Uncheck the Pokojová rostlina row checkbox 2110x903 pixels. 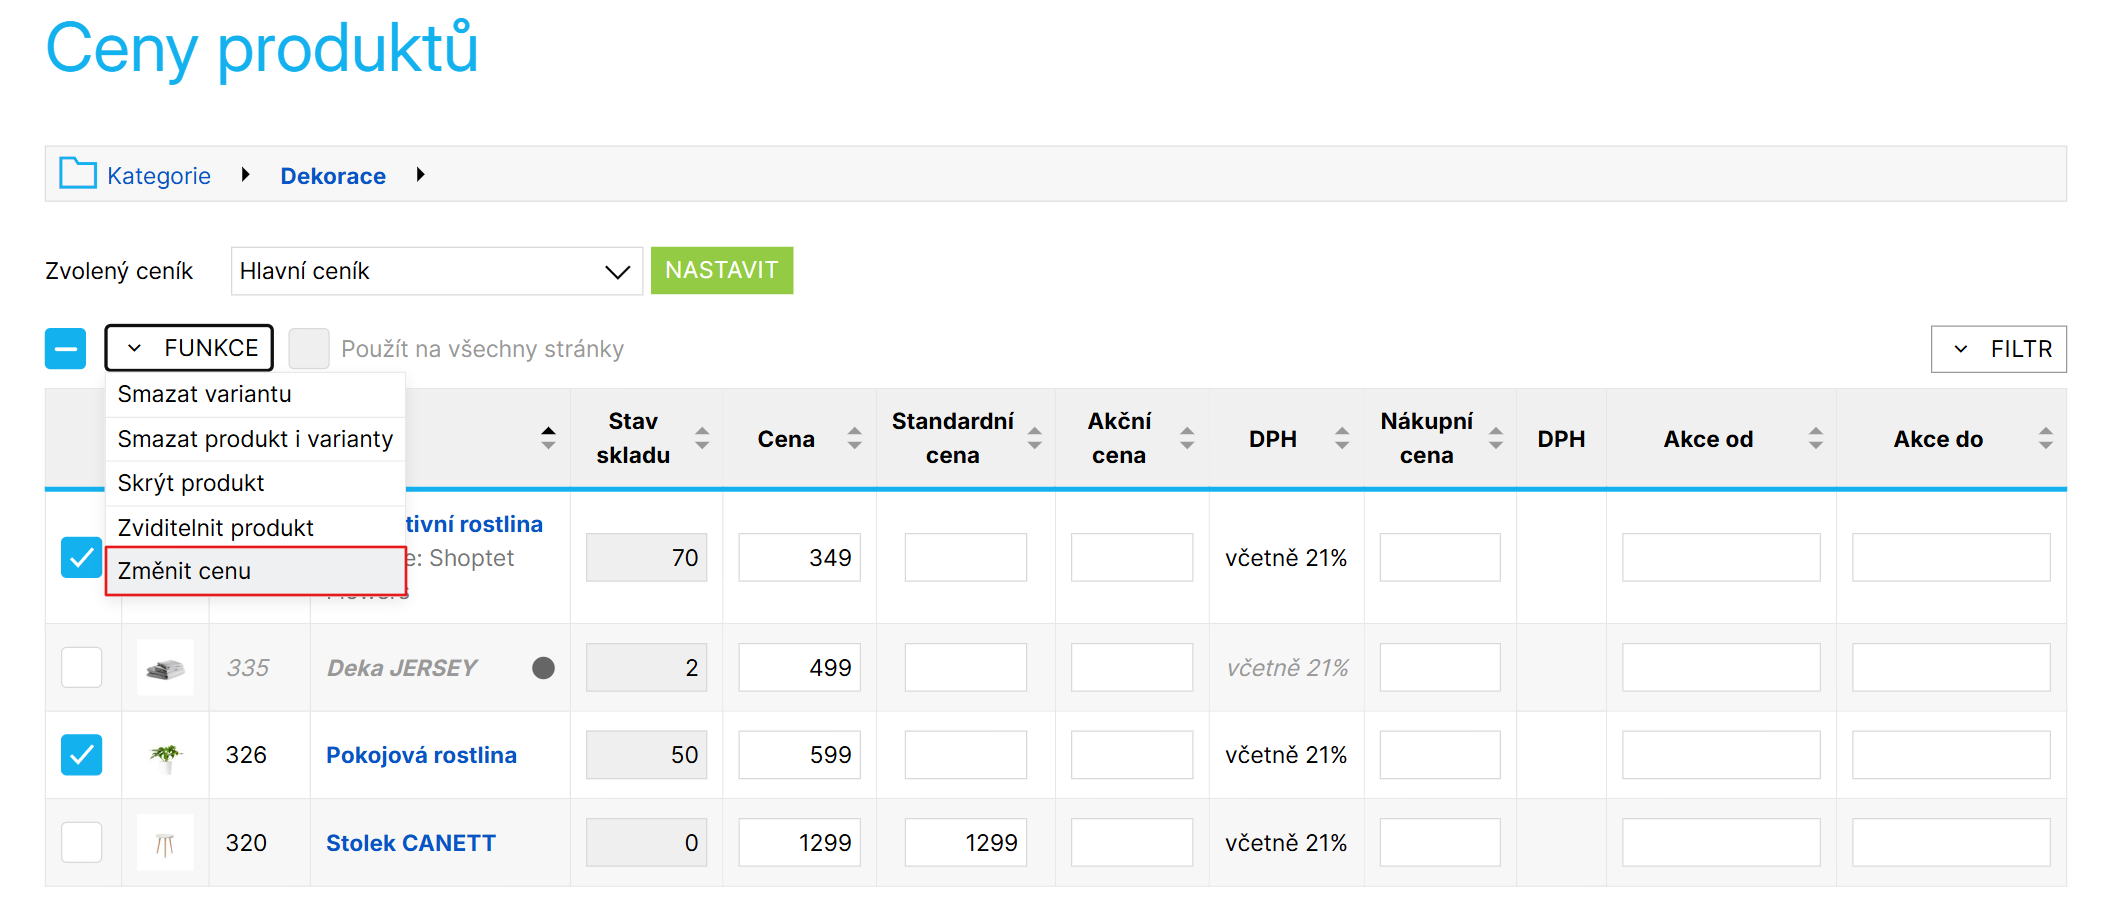[x=82, y=755]
